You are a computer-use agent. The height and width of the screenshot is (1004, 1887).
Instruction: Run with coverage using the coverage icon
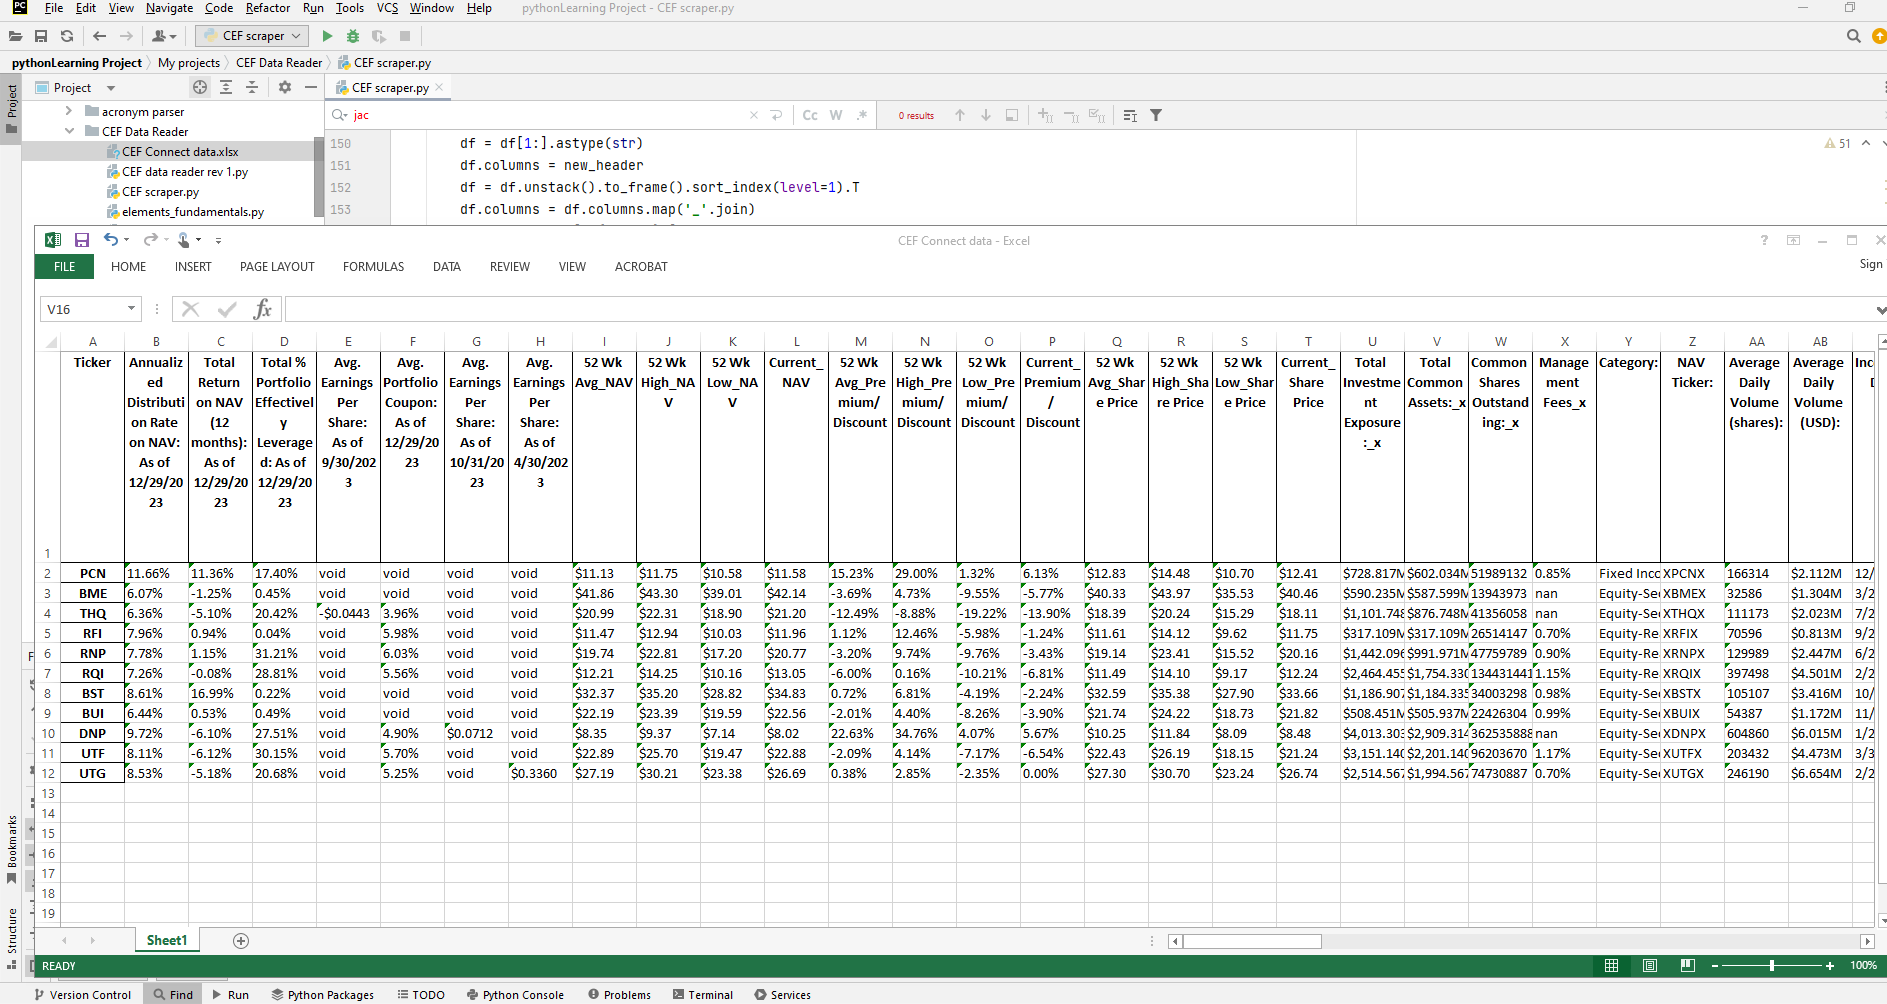click(x=377, y=35)
